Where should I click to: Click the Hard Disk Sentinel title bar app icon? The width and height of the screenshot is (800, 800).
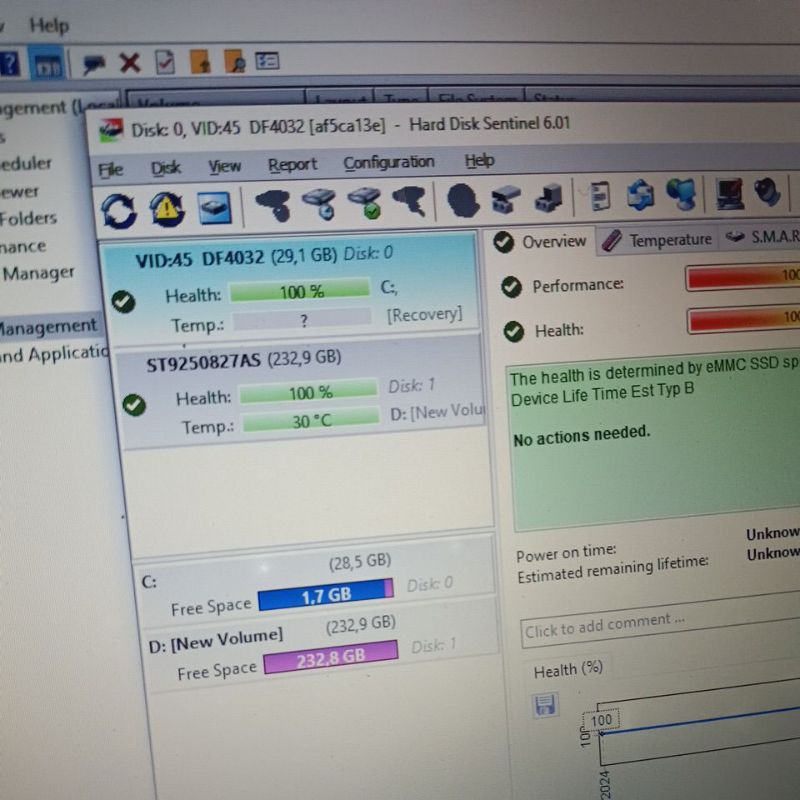(x=111, y=130)
